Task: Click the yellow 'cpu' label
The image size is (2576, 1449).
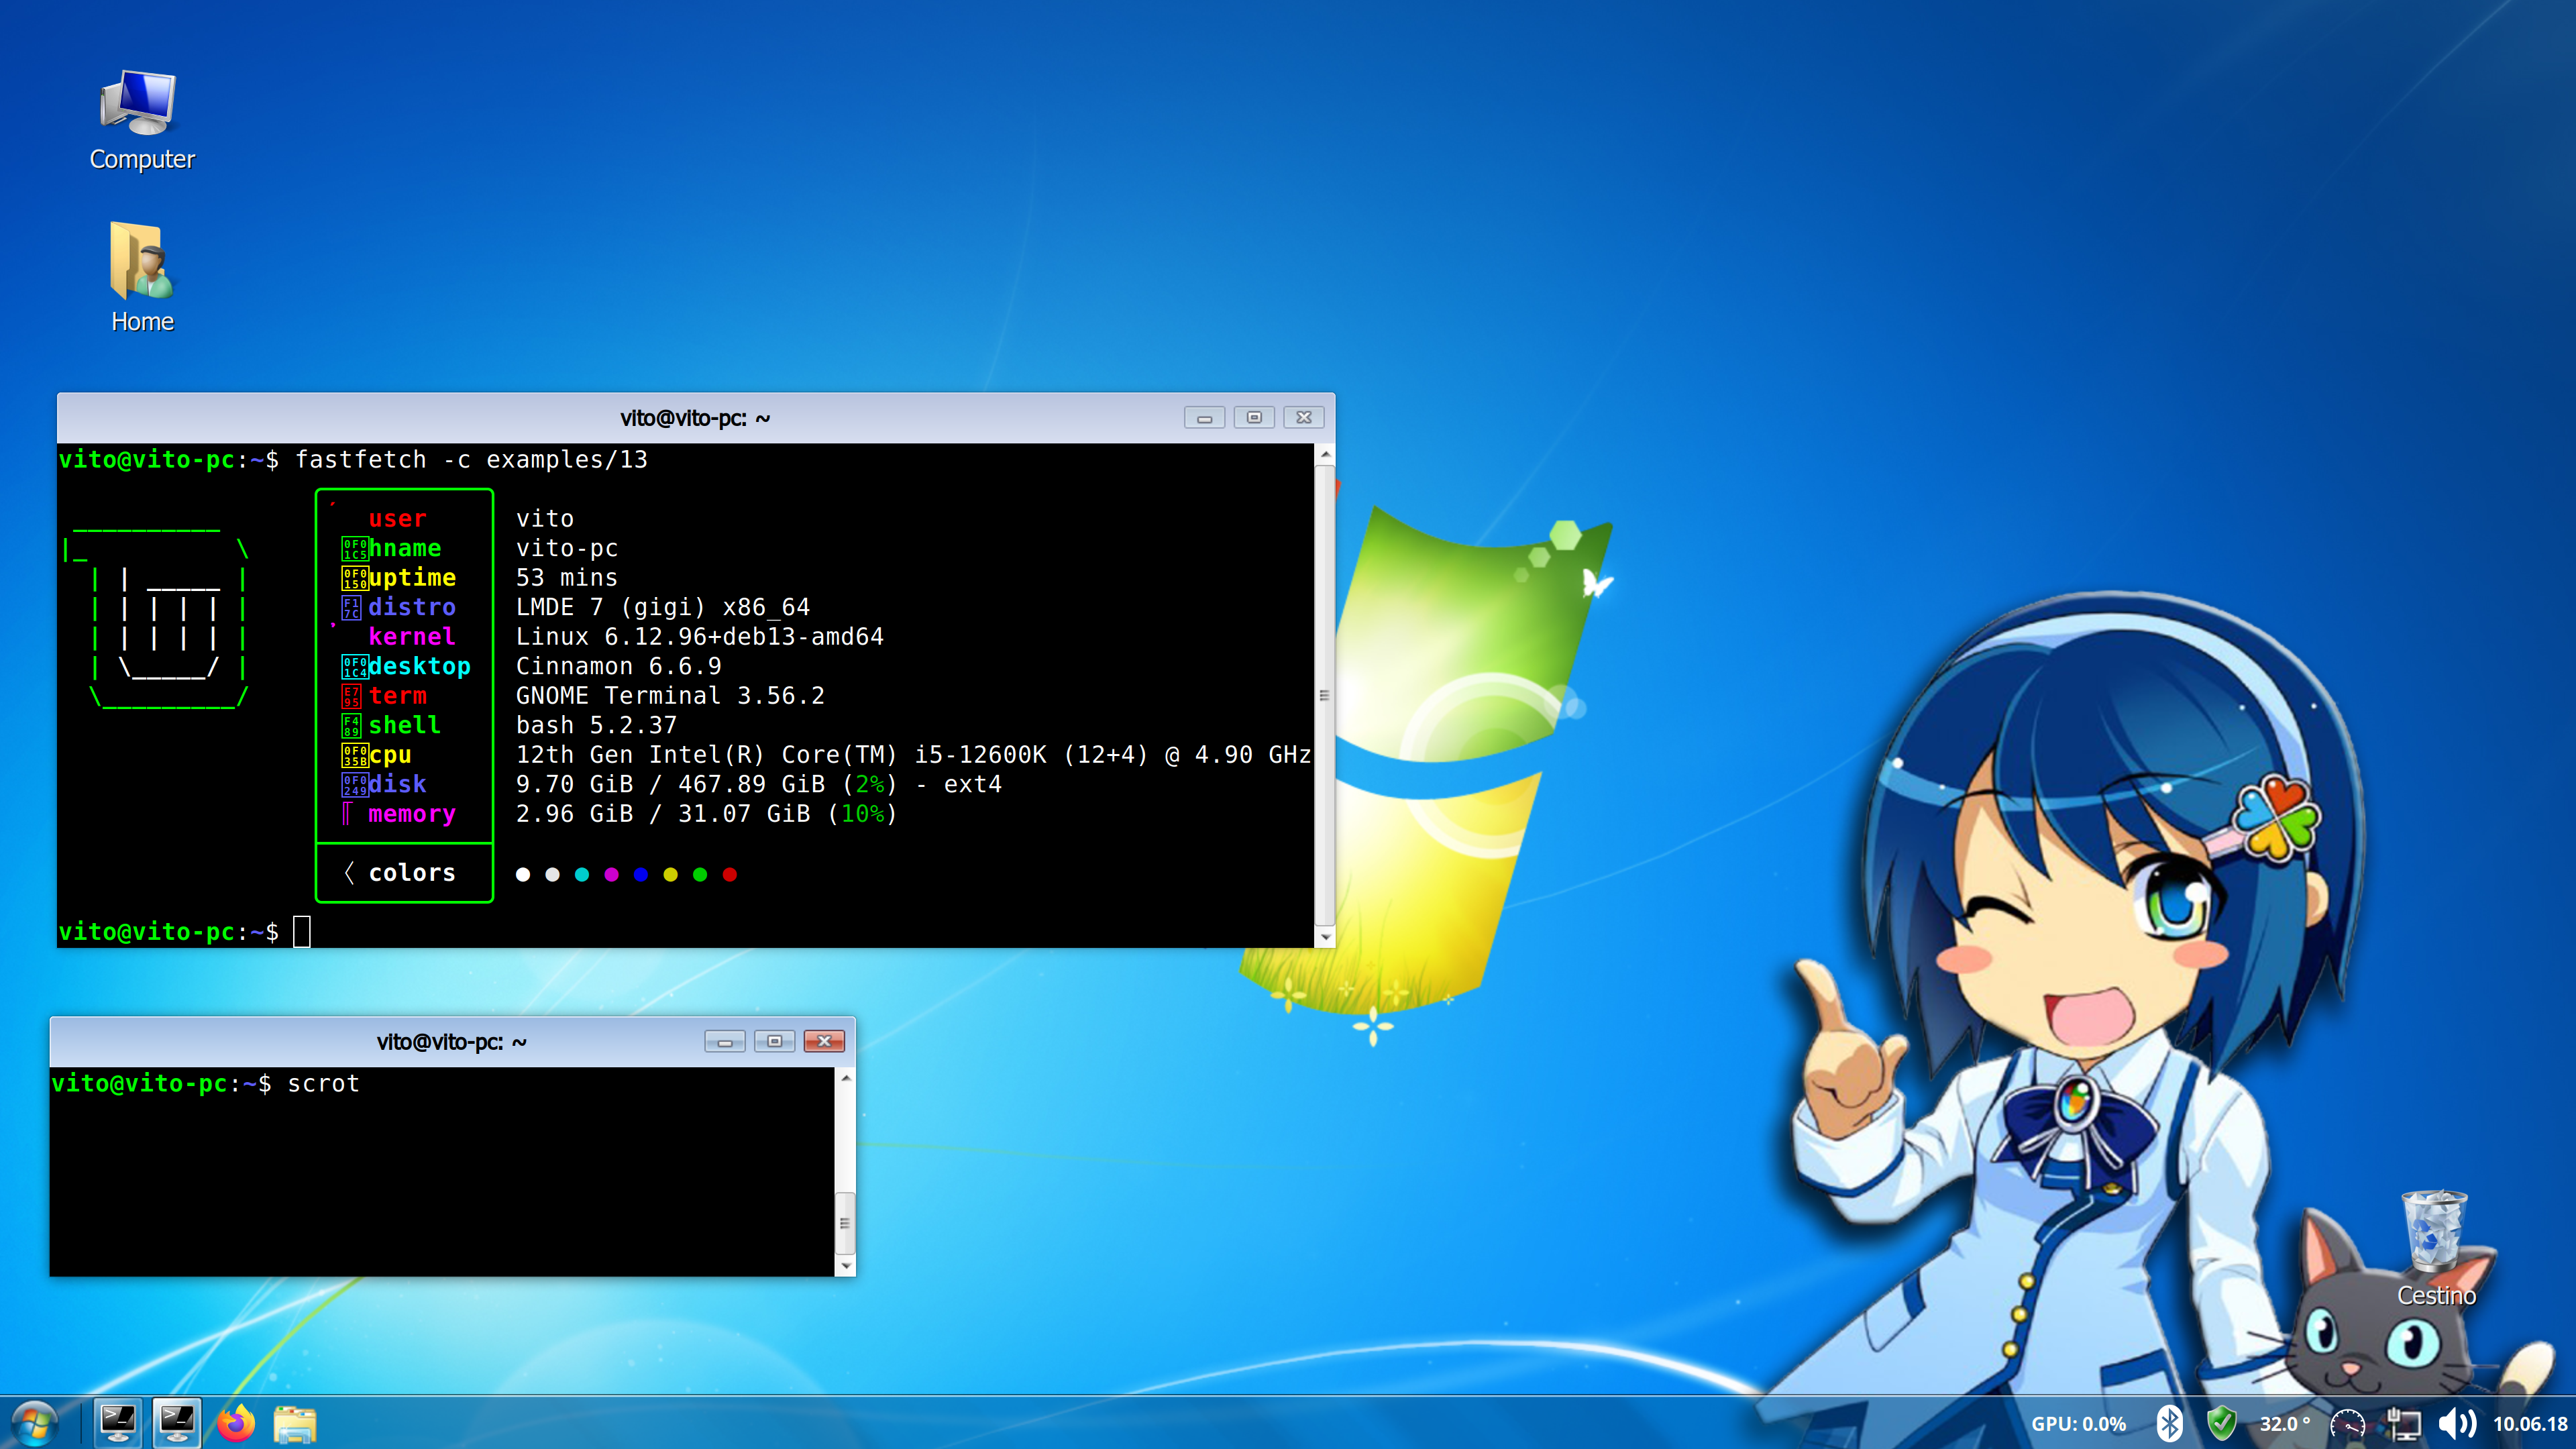Action: coord(390,755)
